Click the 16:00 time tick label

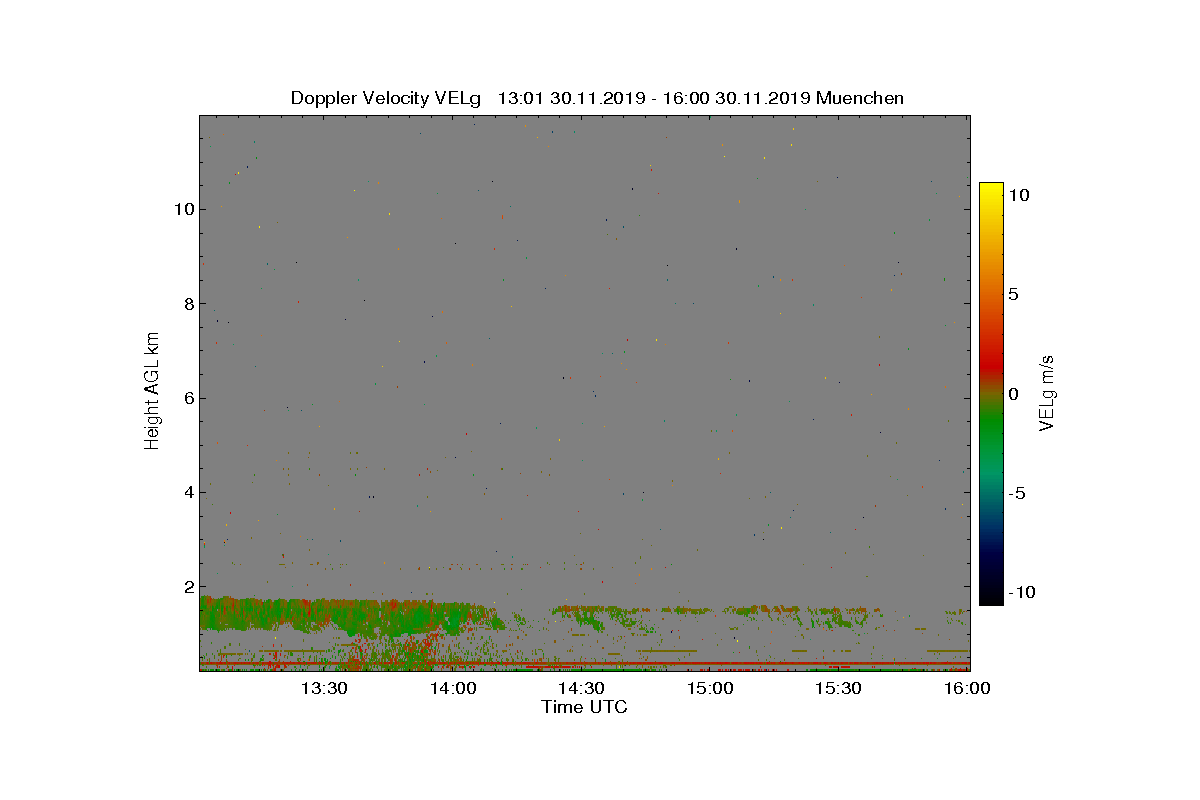[x=967, y=688]
